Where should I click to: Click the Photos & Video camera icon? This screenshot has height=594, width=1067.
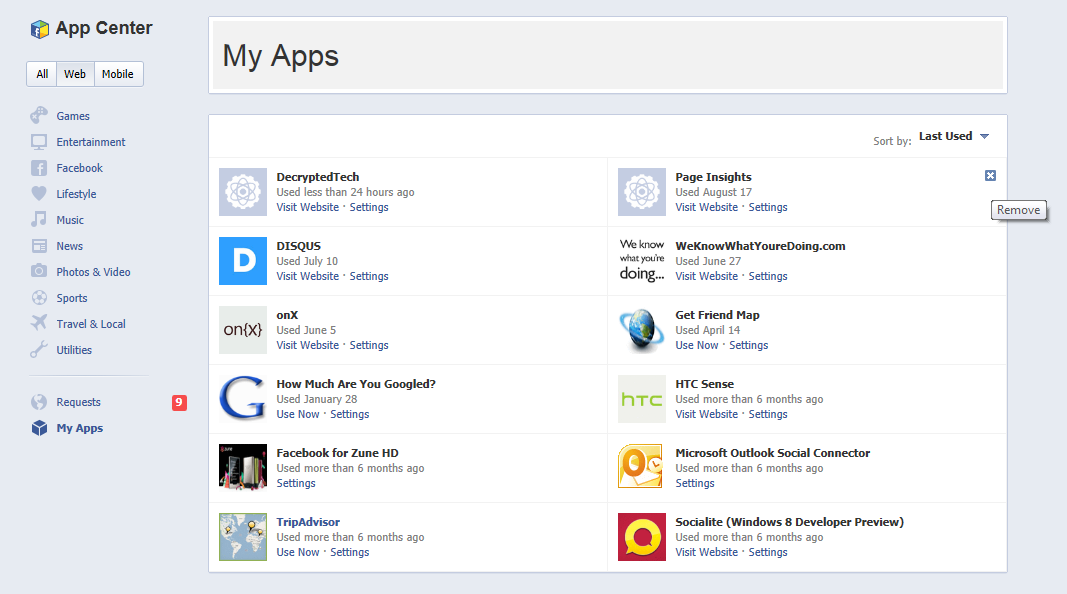coord(39,271)
